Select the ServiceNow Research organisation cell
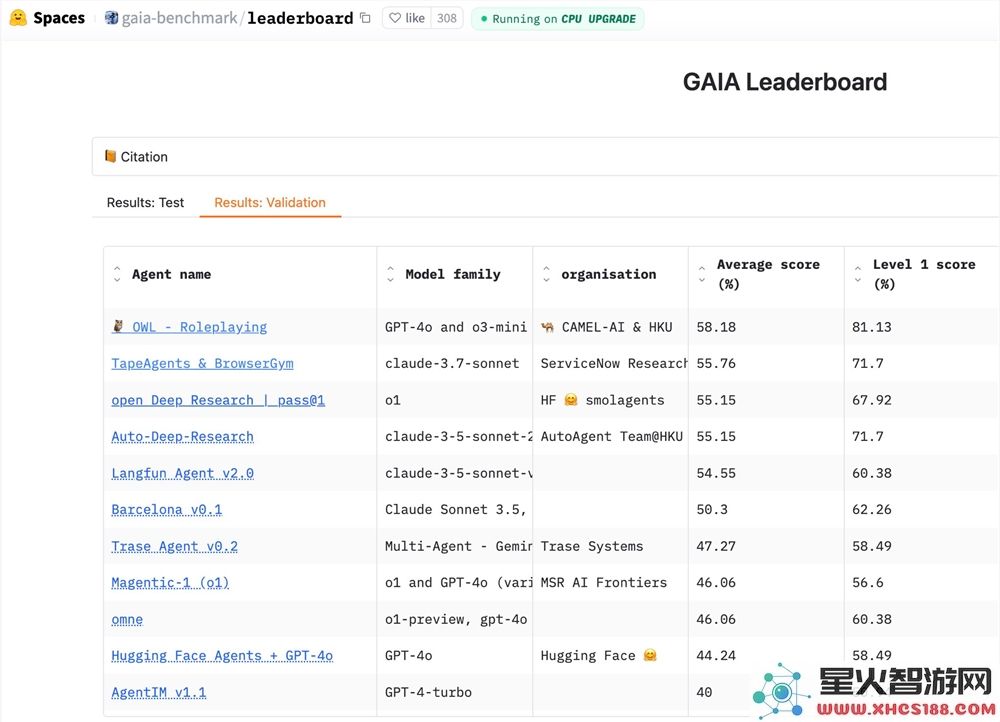 click(x=611, y=363)
